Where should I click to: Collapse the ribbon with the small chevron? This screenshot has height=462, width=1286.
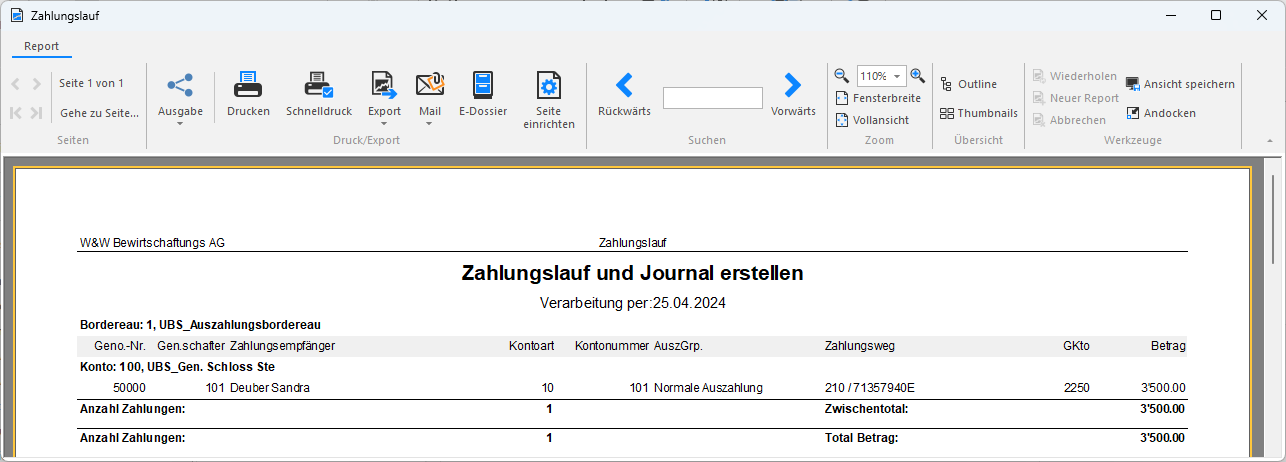click(x=1269, y=141)
